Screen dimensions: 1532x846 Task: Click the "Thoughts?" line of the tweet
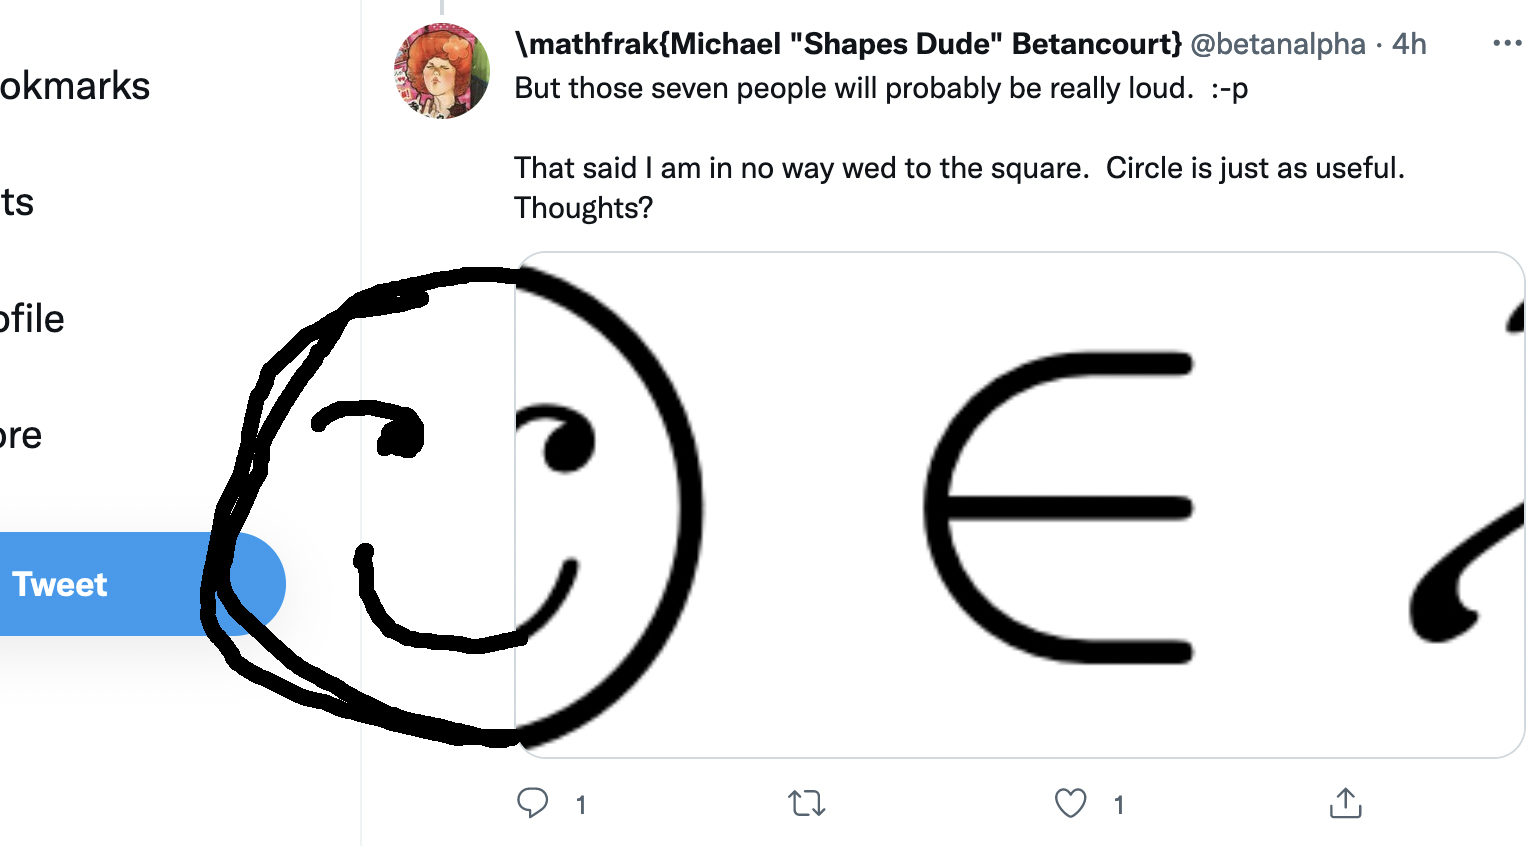[583, 208]
